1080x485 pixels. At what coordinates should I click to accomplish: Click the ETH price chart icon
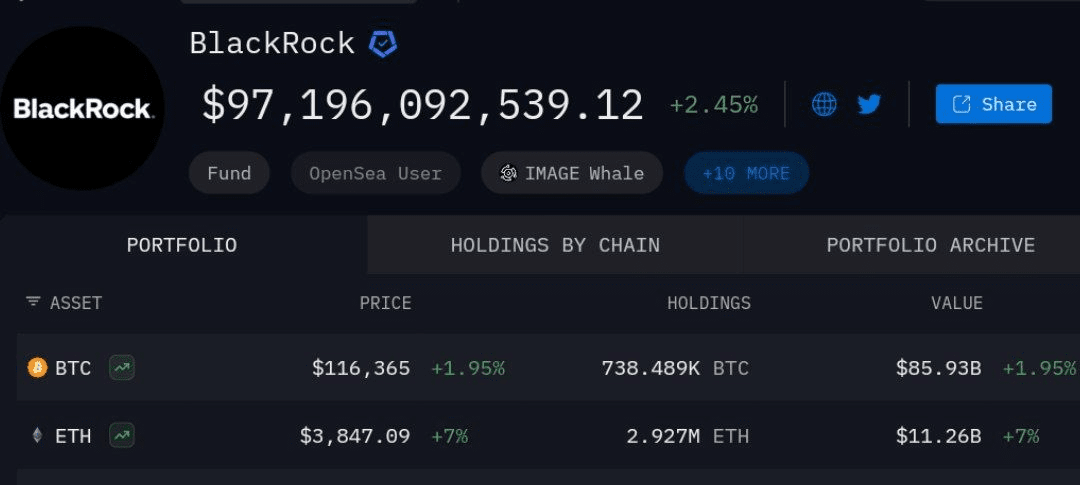(x=122, y=435)
